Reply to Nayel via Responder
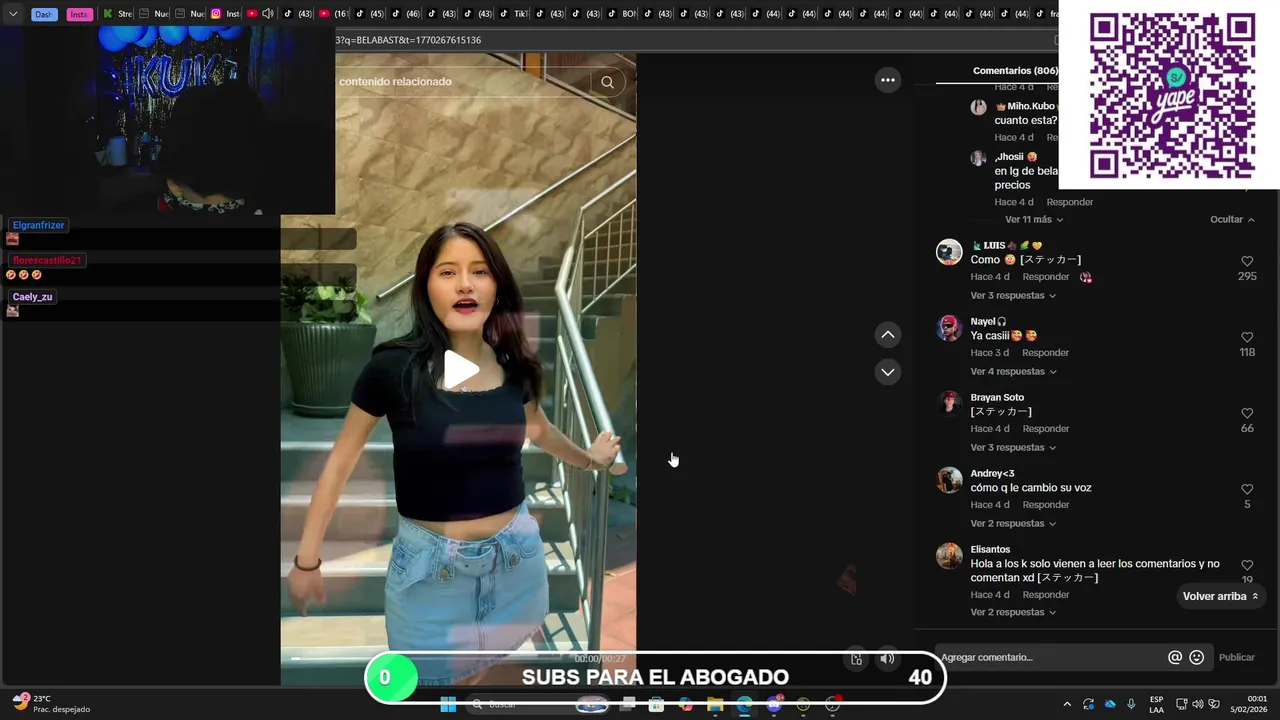 [x=1045, y=353]
